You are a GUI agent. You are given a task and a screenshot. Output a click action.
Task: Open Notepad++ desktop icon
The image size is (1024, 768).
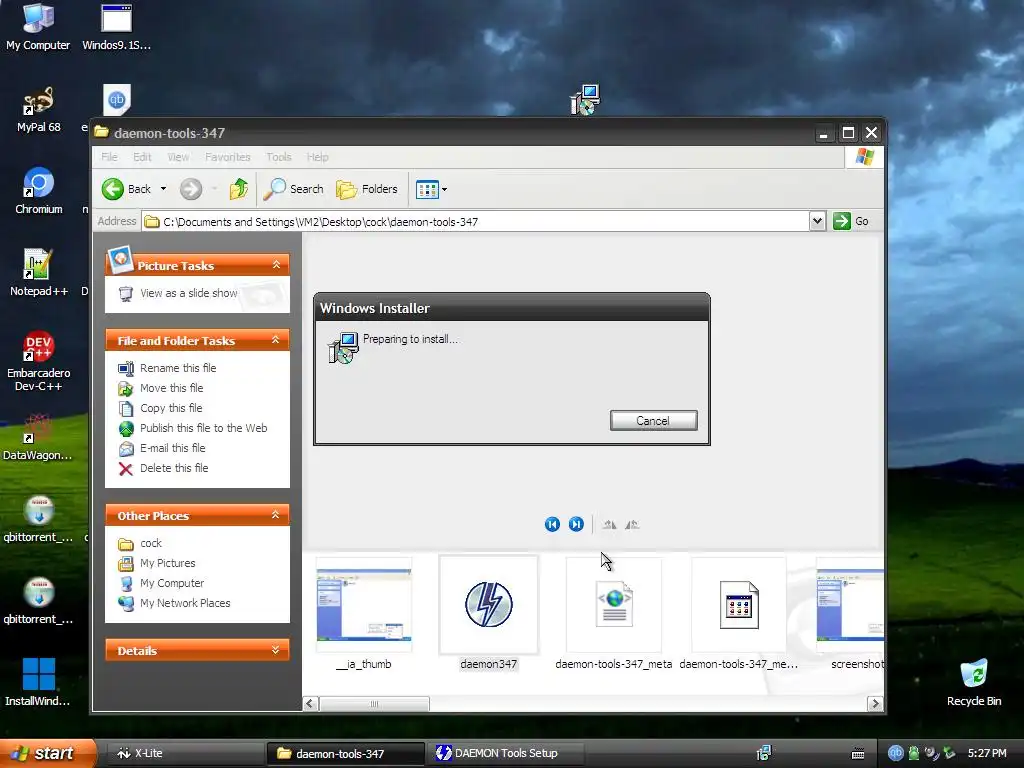[x=38, y=273]
